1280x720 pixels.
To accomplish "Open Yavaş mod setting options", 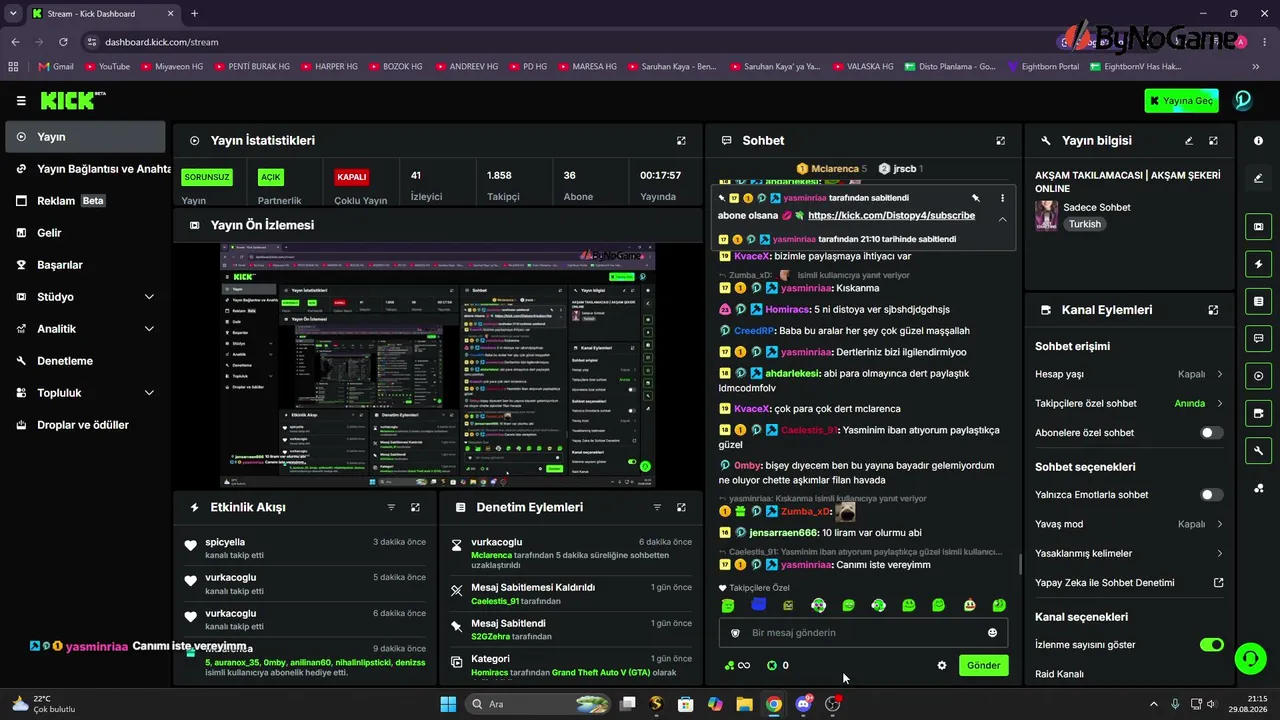I will [1129, 524].
